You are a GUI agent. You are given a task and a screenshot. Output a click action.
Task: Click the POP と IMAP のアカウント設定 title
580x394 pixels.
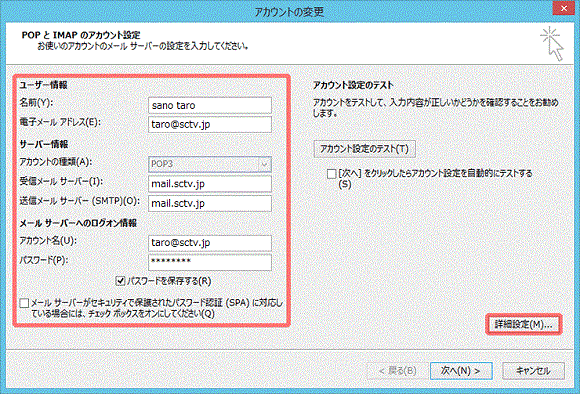click(x=81, y=35)
